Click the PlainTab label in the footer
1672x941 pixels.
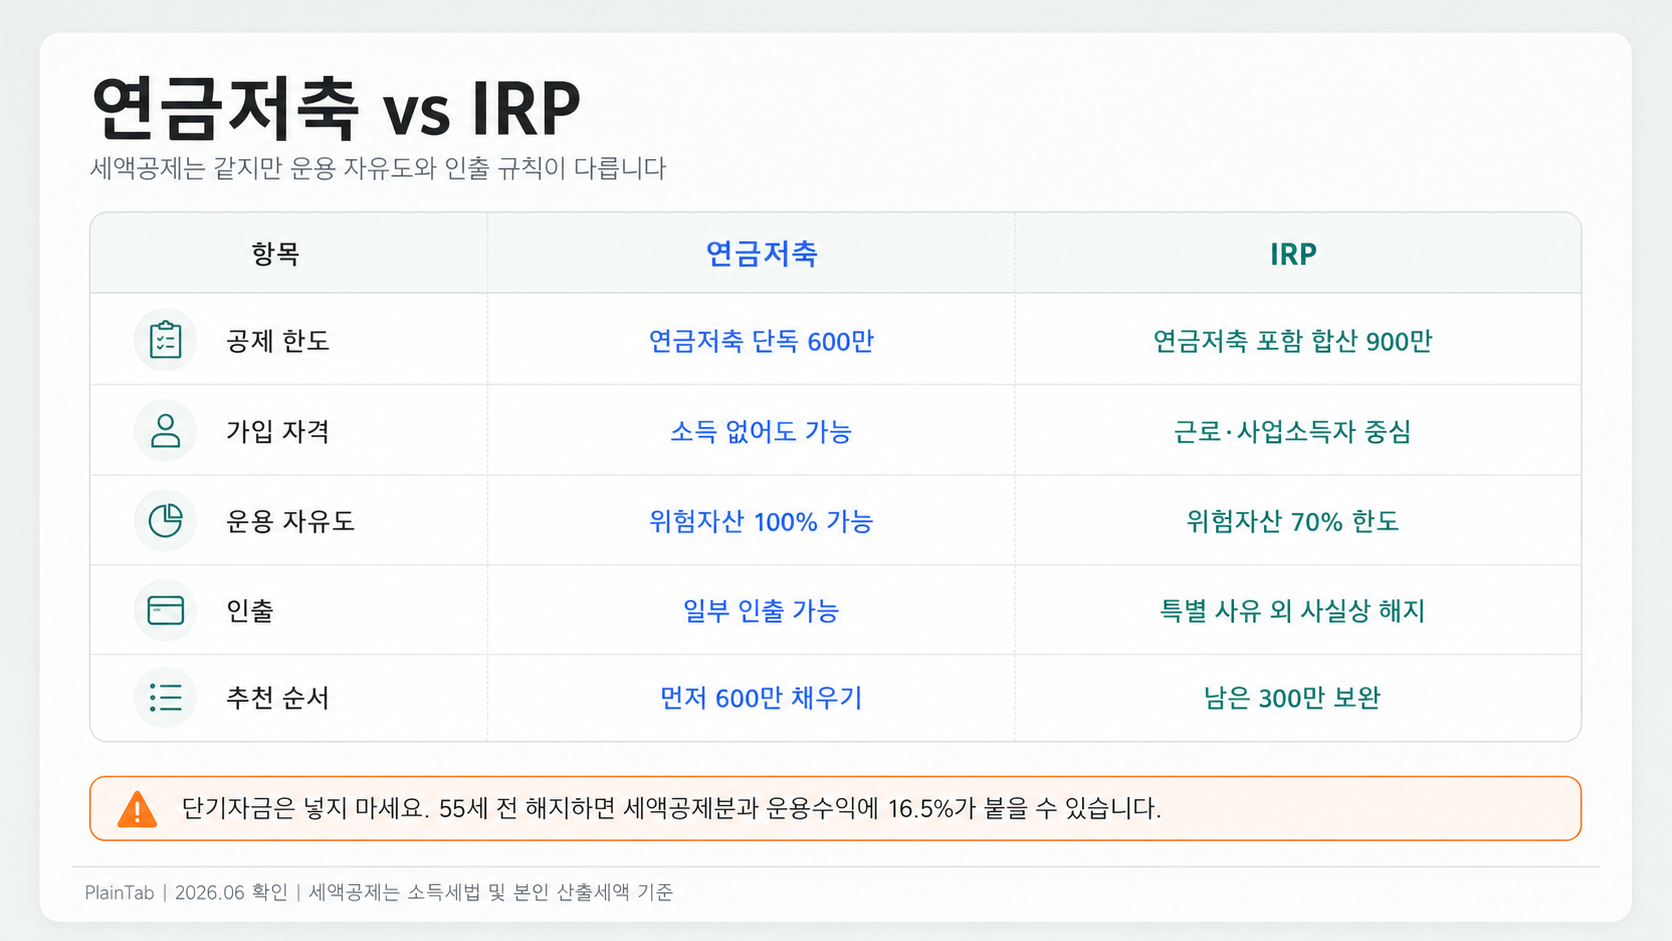(119, 892)
